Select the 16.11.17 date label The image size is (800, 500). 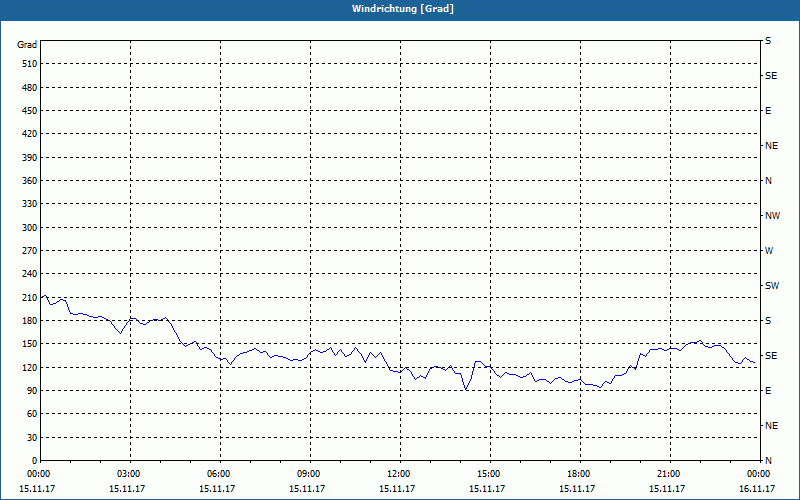point(757,488)
